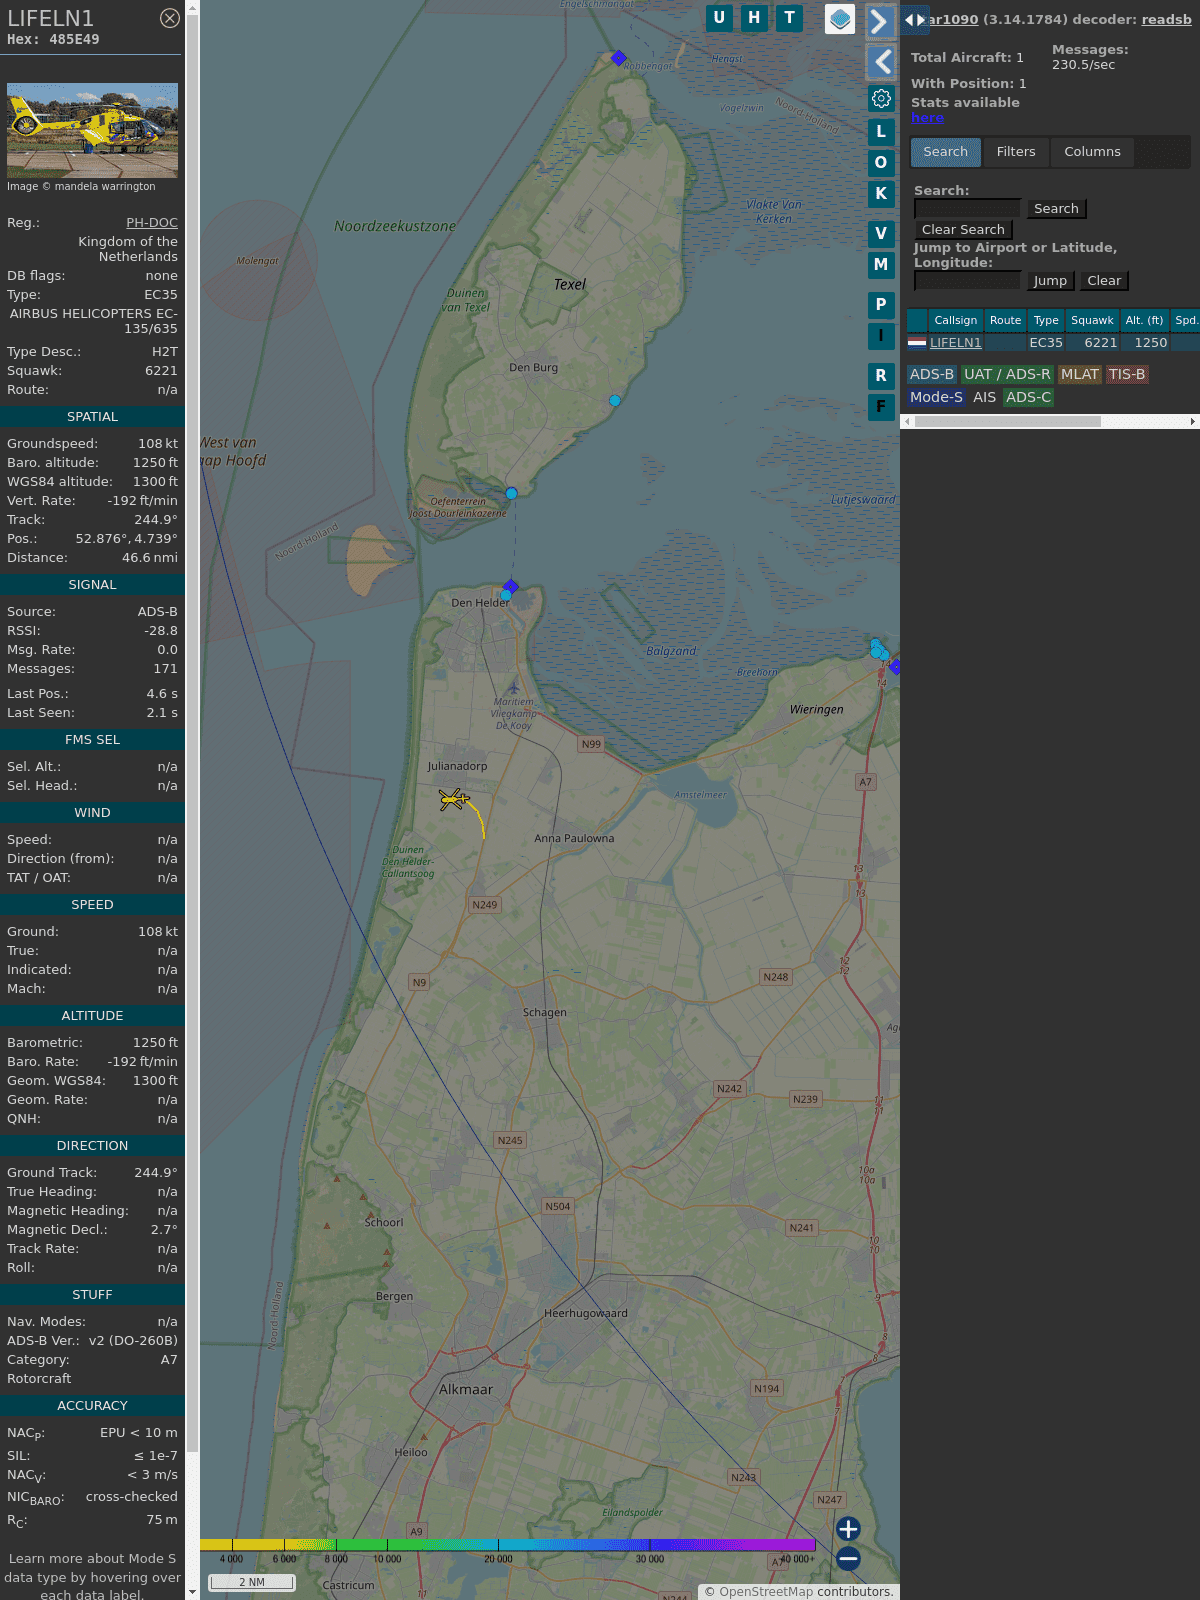
Task: Toggle the T button on map
Action: [789, 18]
